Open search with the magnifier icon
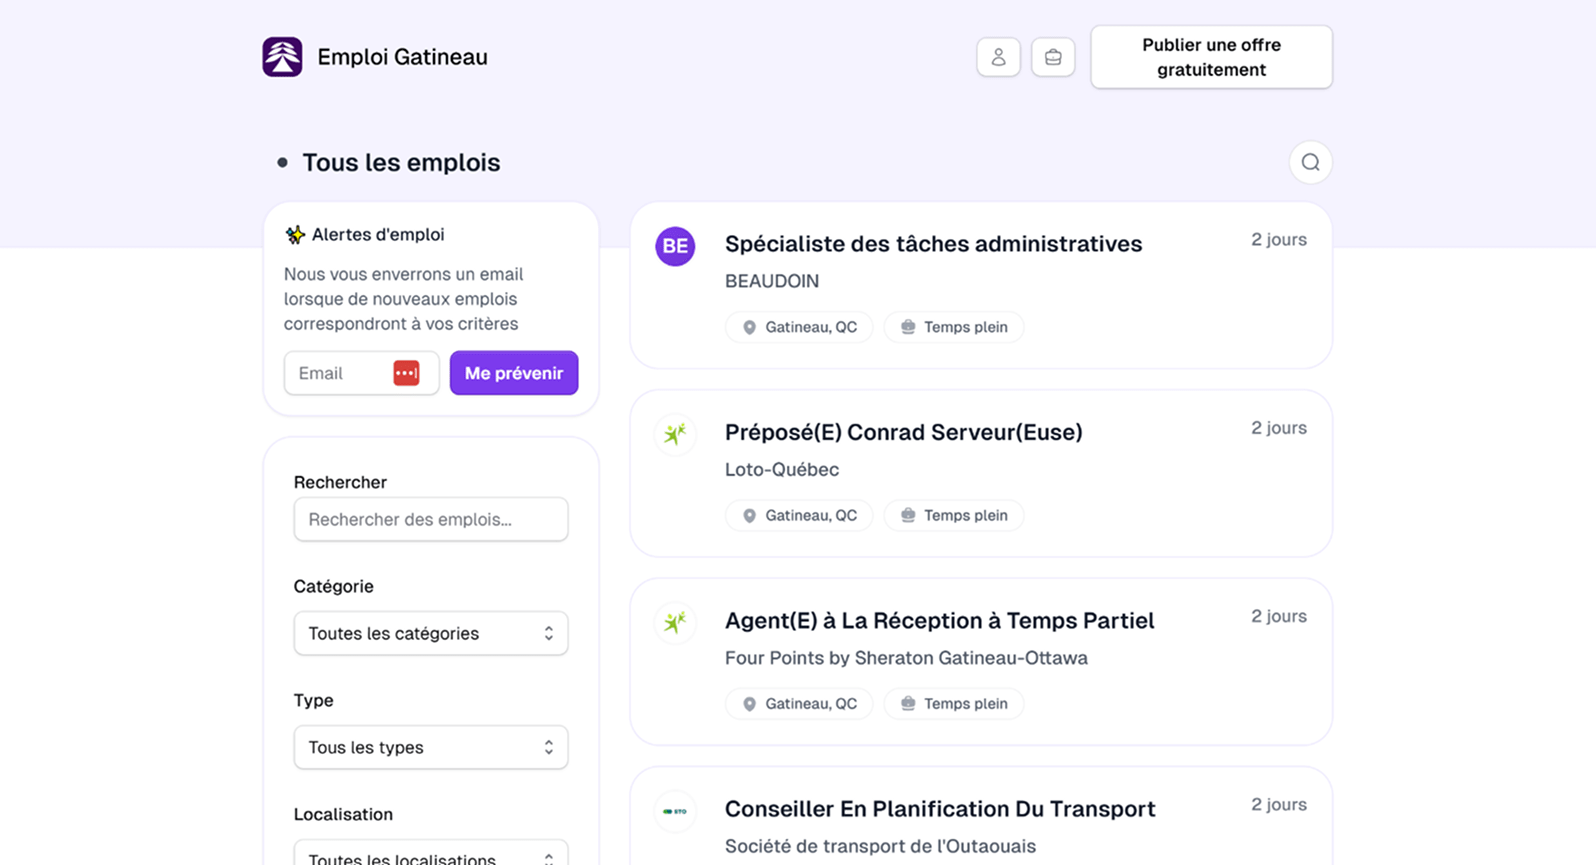 coord(1310,163)
